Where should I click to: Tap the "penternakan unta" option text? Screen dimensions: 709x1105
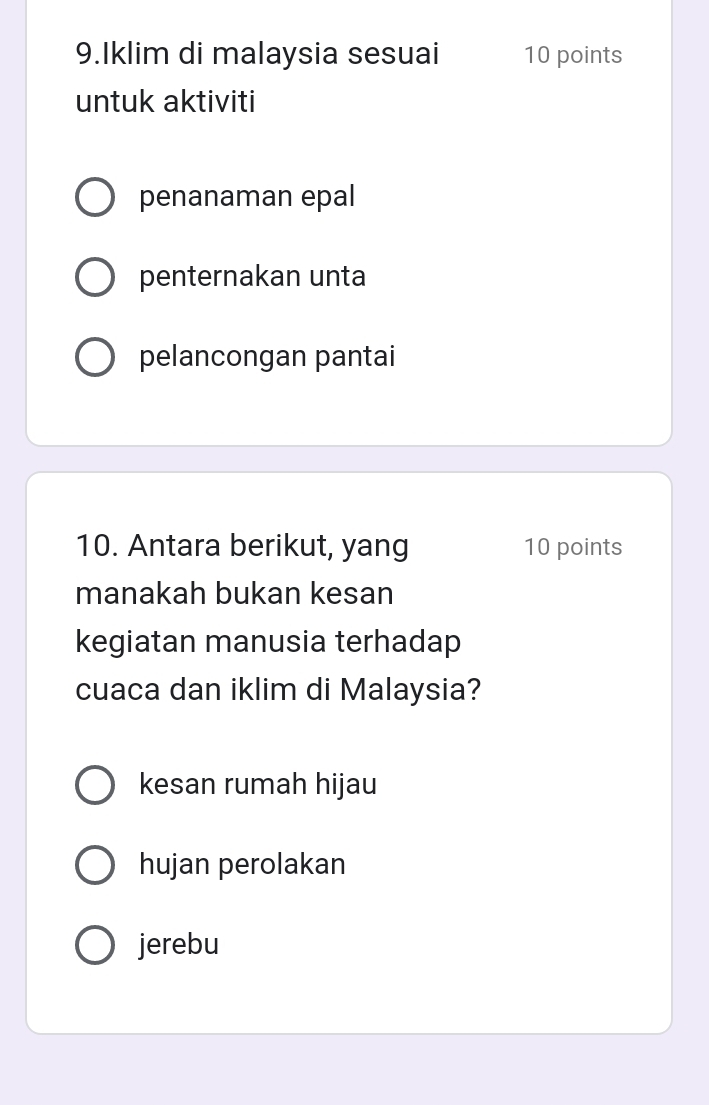tap(253, 277)
